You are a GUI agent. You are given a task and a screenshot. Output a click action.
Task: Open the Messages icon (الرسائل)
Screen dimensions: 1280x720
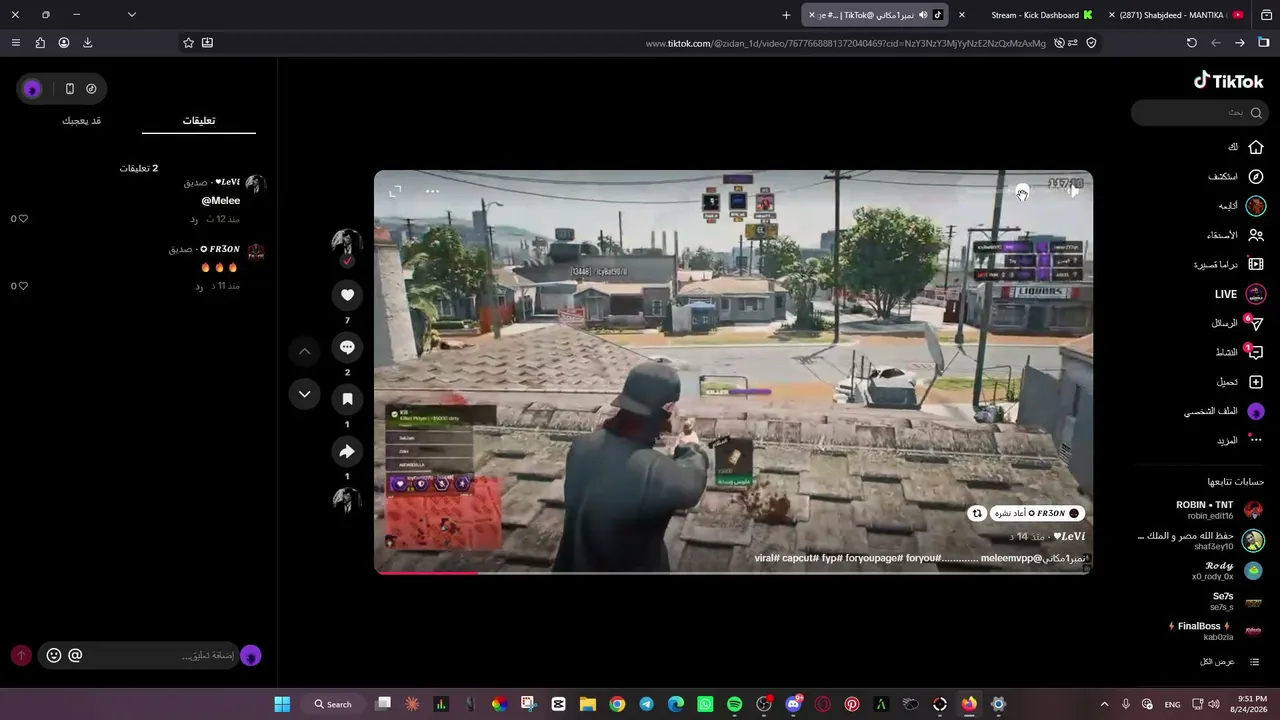point(1256,323)
